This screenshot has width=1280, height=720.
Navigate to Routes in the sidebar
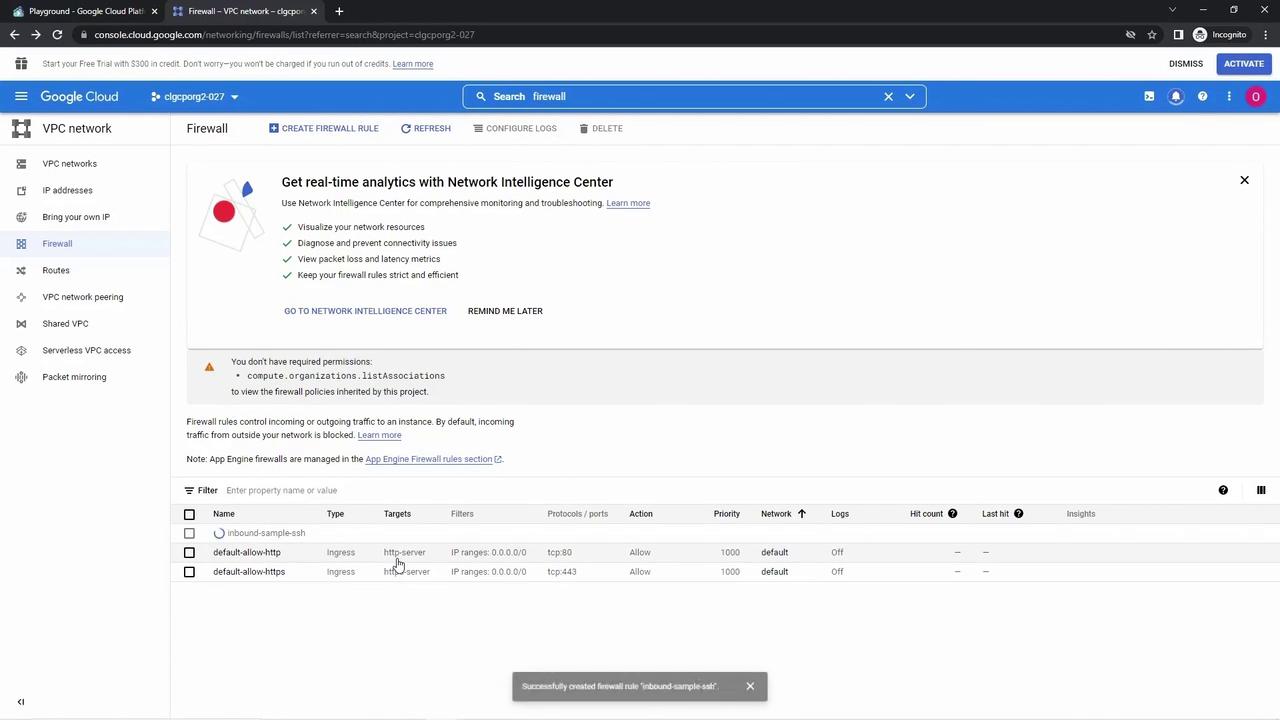pyautogui.click(x=56, y=270)
